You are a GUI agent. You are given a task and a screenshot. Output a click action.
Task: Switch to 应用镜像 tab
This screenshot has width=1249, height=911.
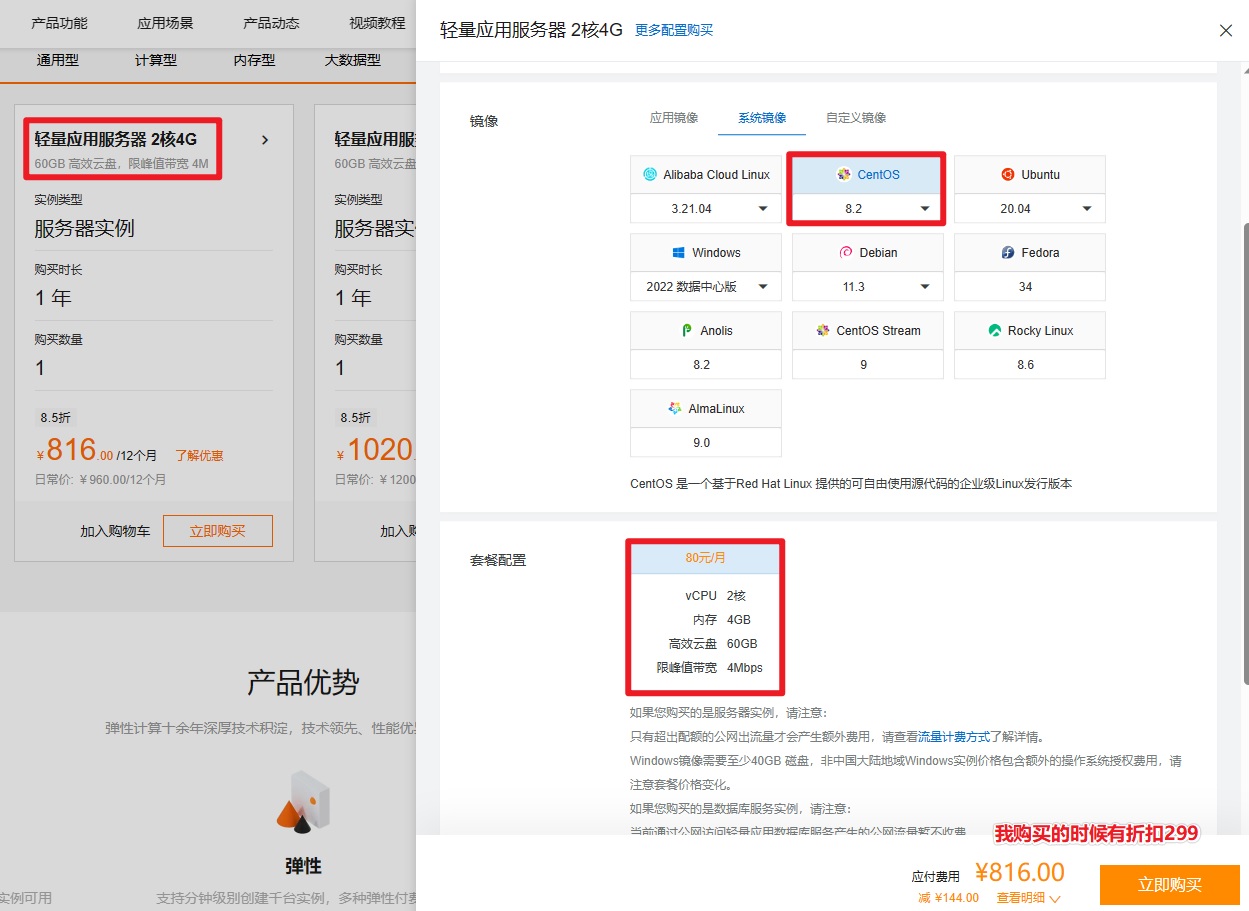click(x=674, y=118)
